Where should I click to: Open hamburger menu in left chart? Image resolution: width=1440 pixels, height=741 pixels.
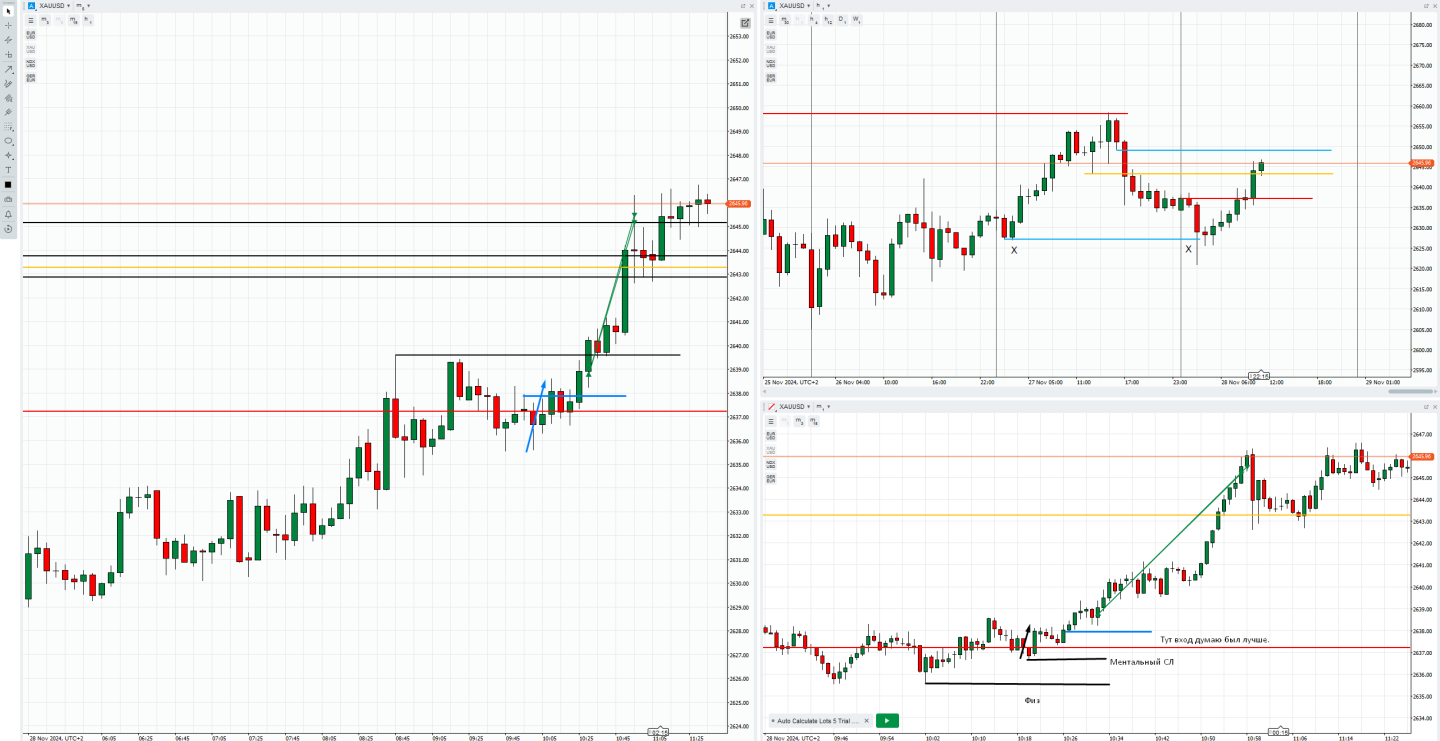tap(30, 20)
